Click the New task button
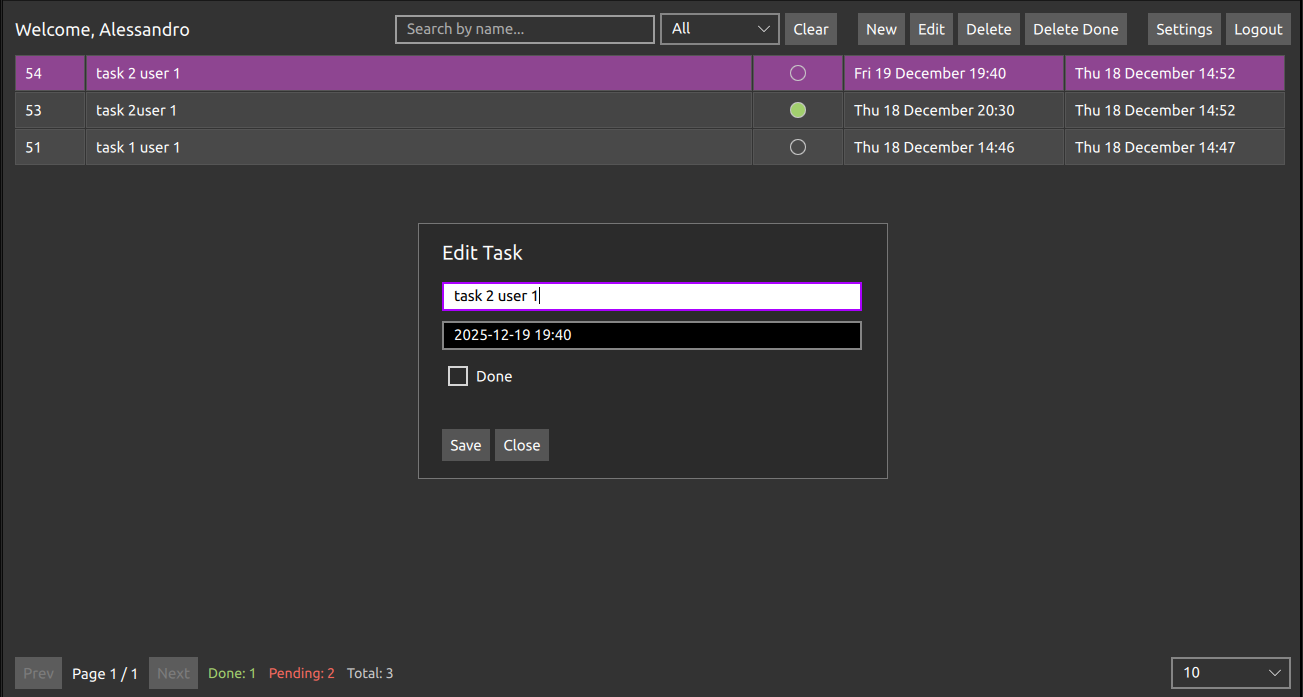Viewport: 1303px width, 697px height. pos(880,29)
